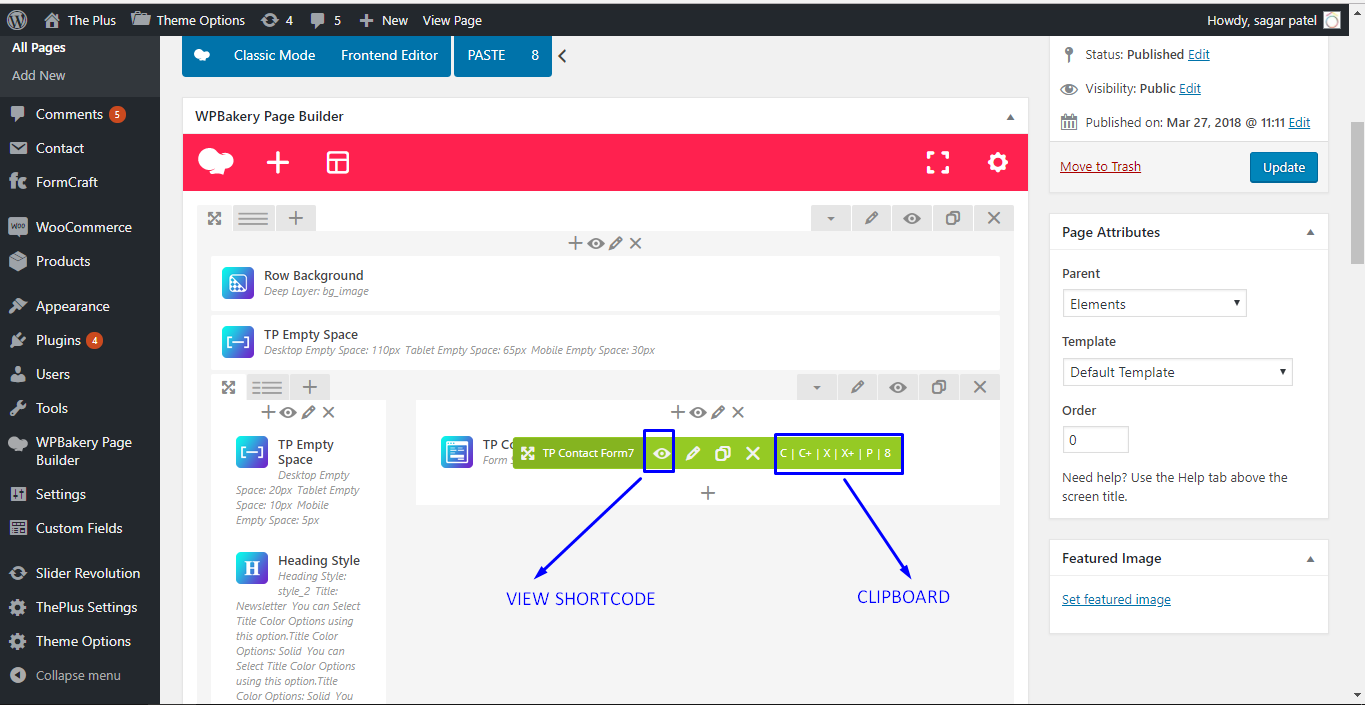Clone the TP Contact Form7 element
The height and width of the screenshot is (705, 1365).
723,453
